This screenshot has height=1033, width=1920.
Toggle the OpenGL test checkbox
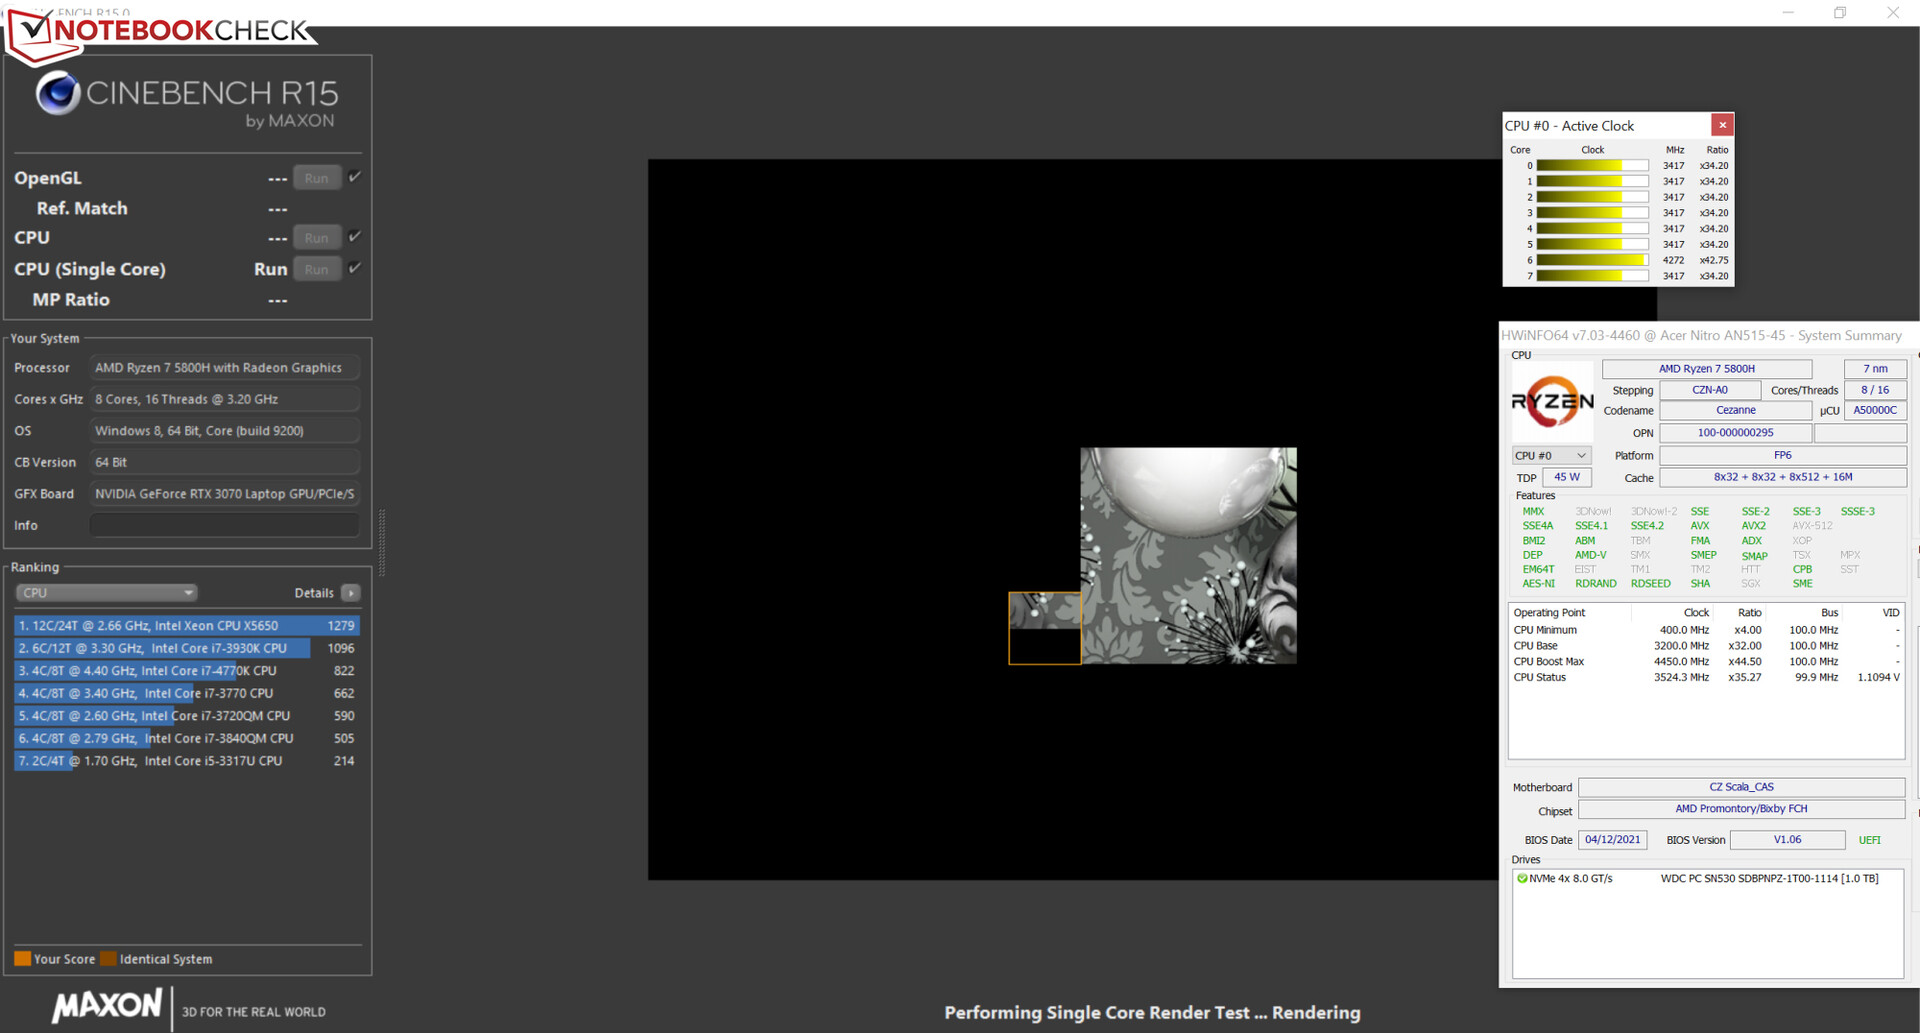355,177
